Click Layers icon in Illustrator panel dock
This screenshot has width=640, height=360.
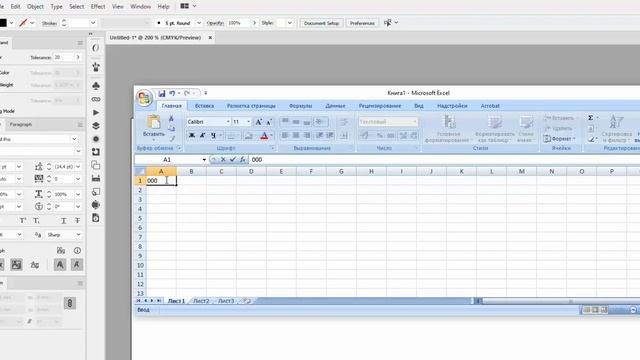pos(96,125)
